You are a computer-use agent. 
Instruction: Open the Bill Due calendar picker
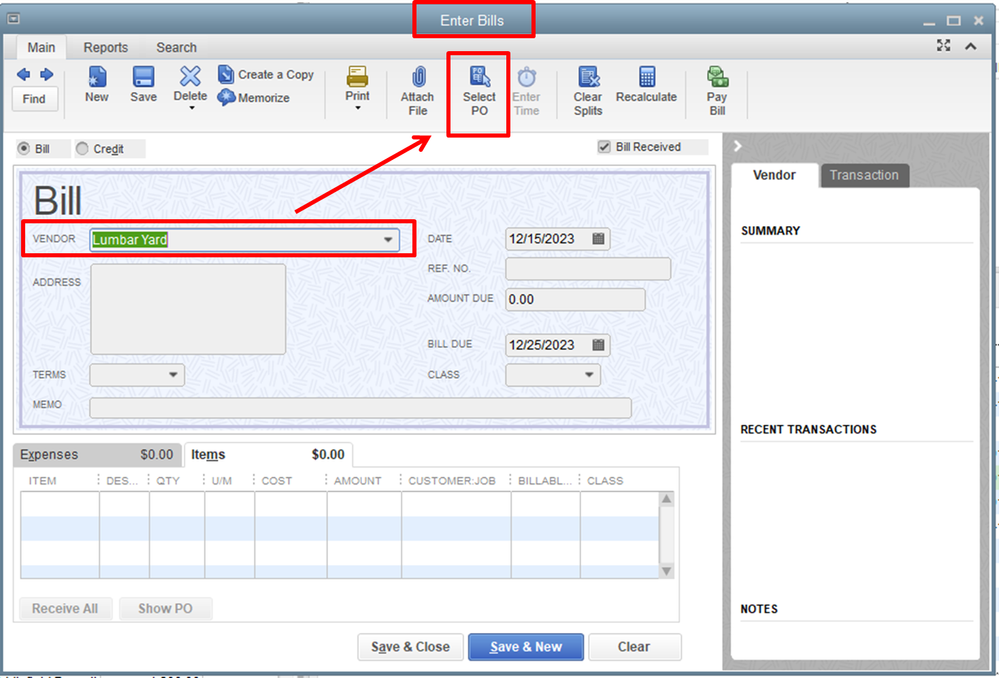pos(598,345)
